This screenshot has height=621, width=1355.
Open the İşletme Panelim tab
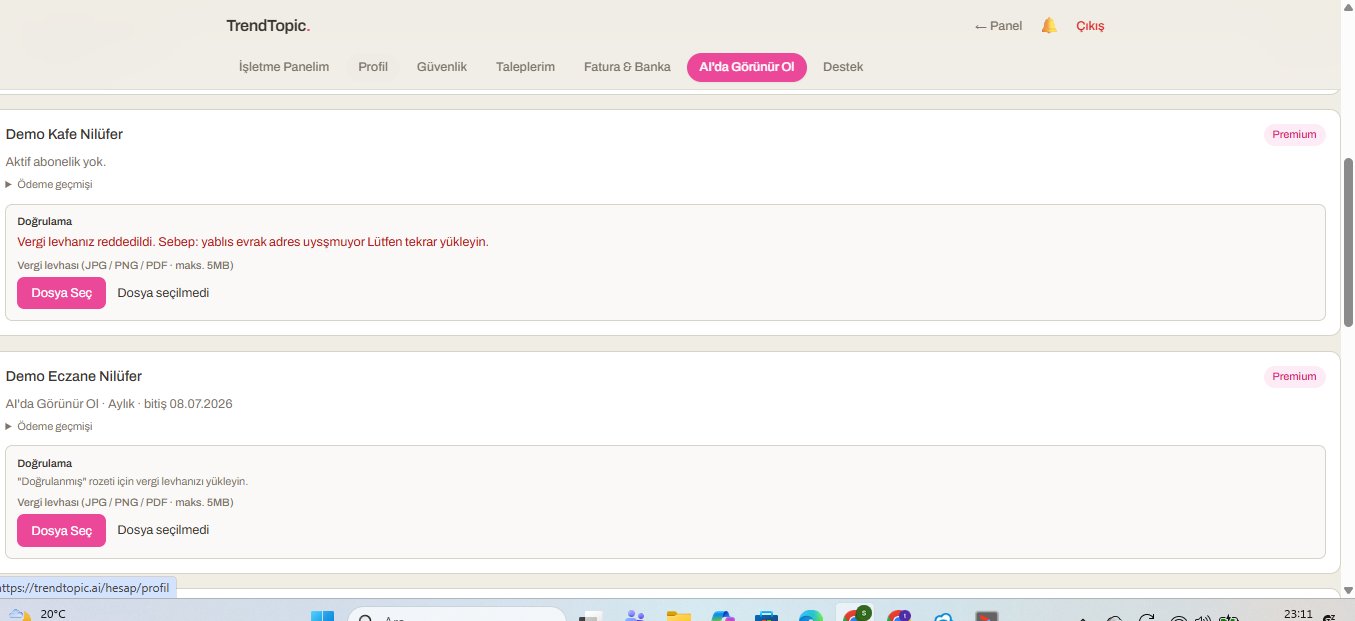coord(284,67)
